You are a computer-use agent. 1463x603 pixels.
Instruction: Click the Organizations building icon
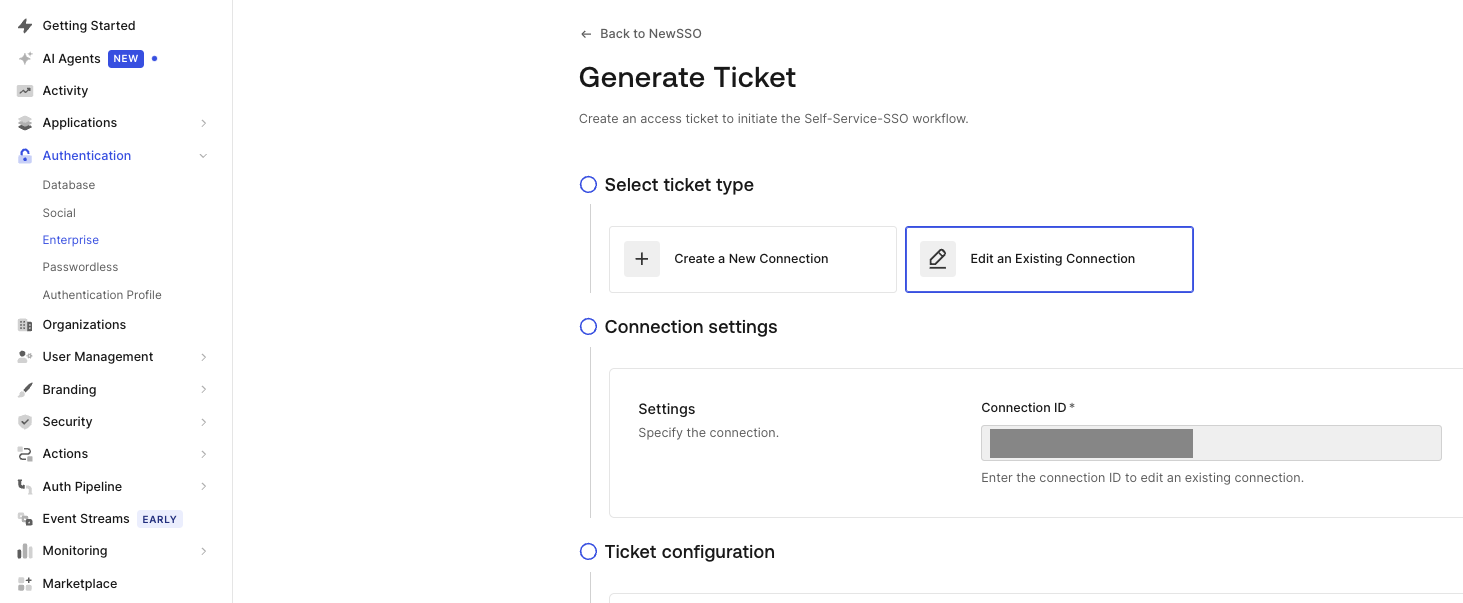pyautogui.click(x=25, y=325)
